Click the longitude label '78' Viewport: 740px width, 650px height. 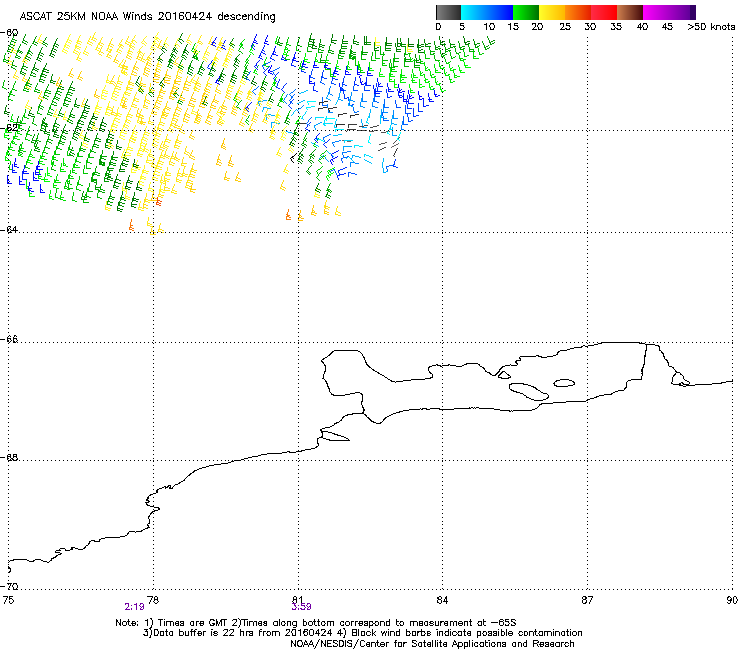153,600
